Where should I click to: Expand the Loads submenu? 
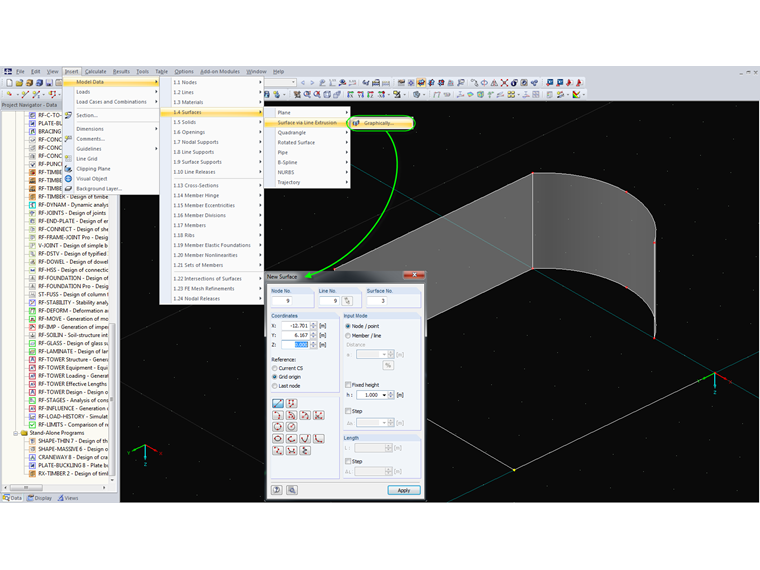coord(156,92)
